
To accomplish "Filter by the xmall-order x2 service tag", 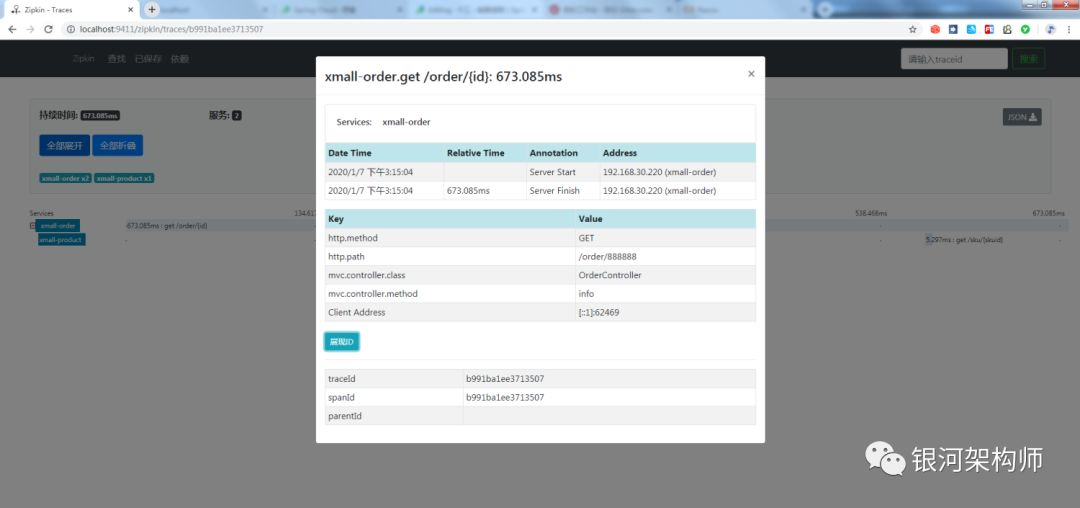I will pyautogui.click(x=65, y=178).
